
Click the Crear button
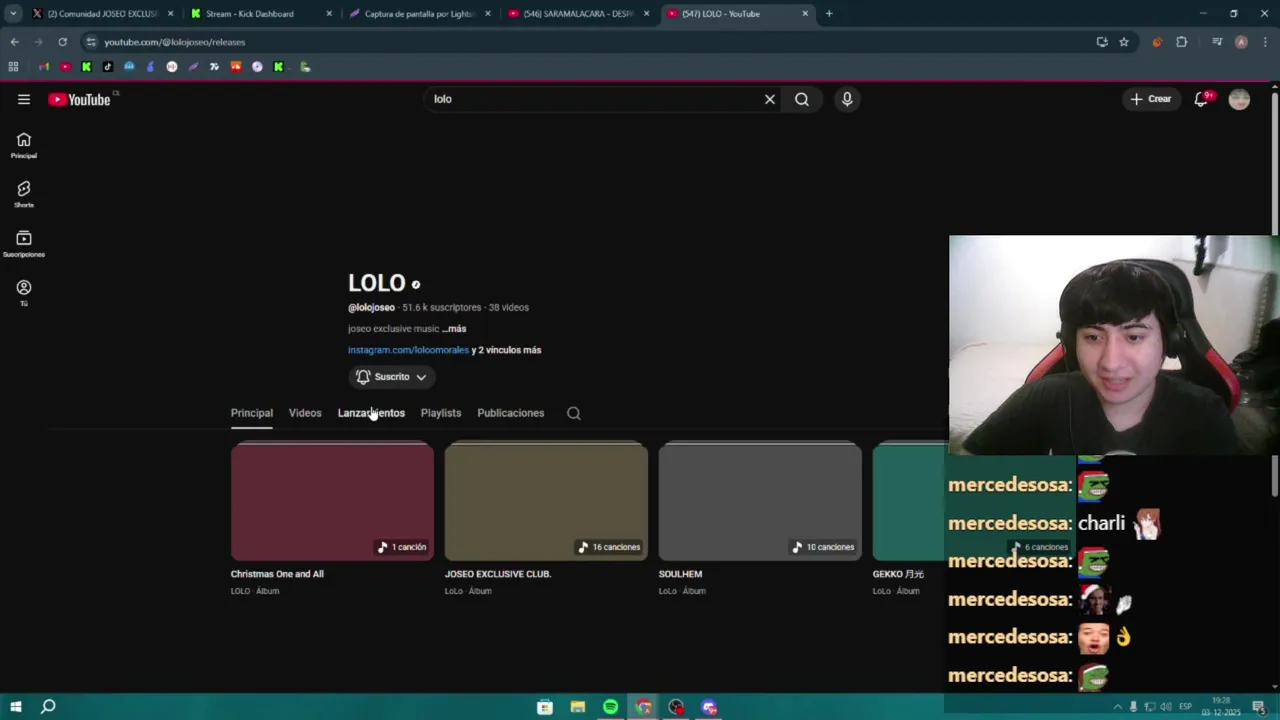pos(1151,99)
